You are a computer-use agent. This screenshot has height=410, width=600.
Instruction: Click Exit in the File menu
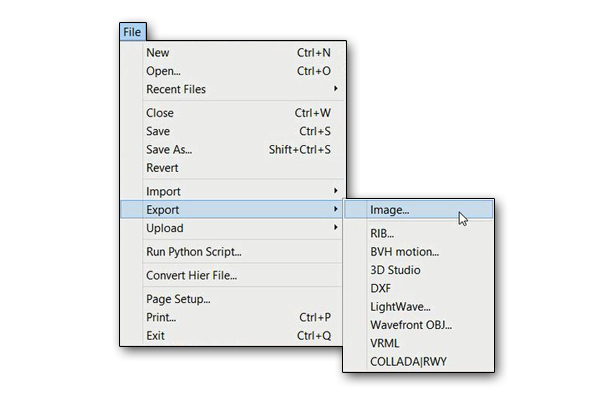click(x=233, y=336)
